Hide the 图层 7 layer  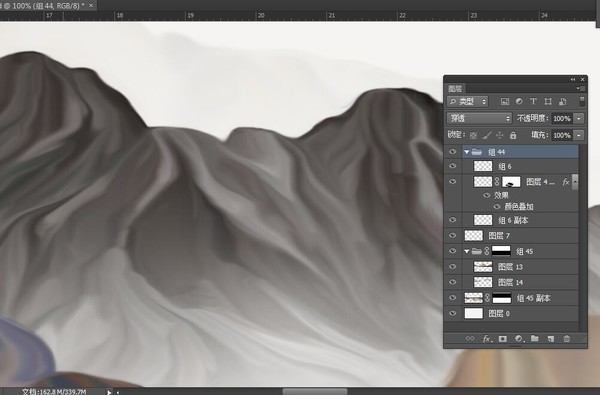tap(453, 235)
